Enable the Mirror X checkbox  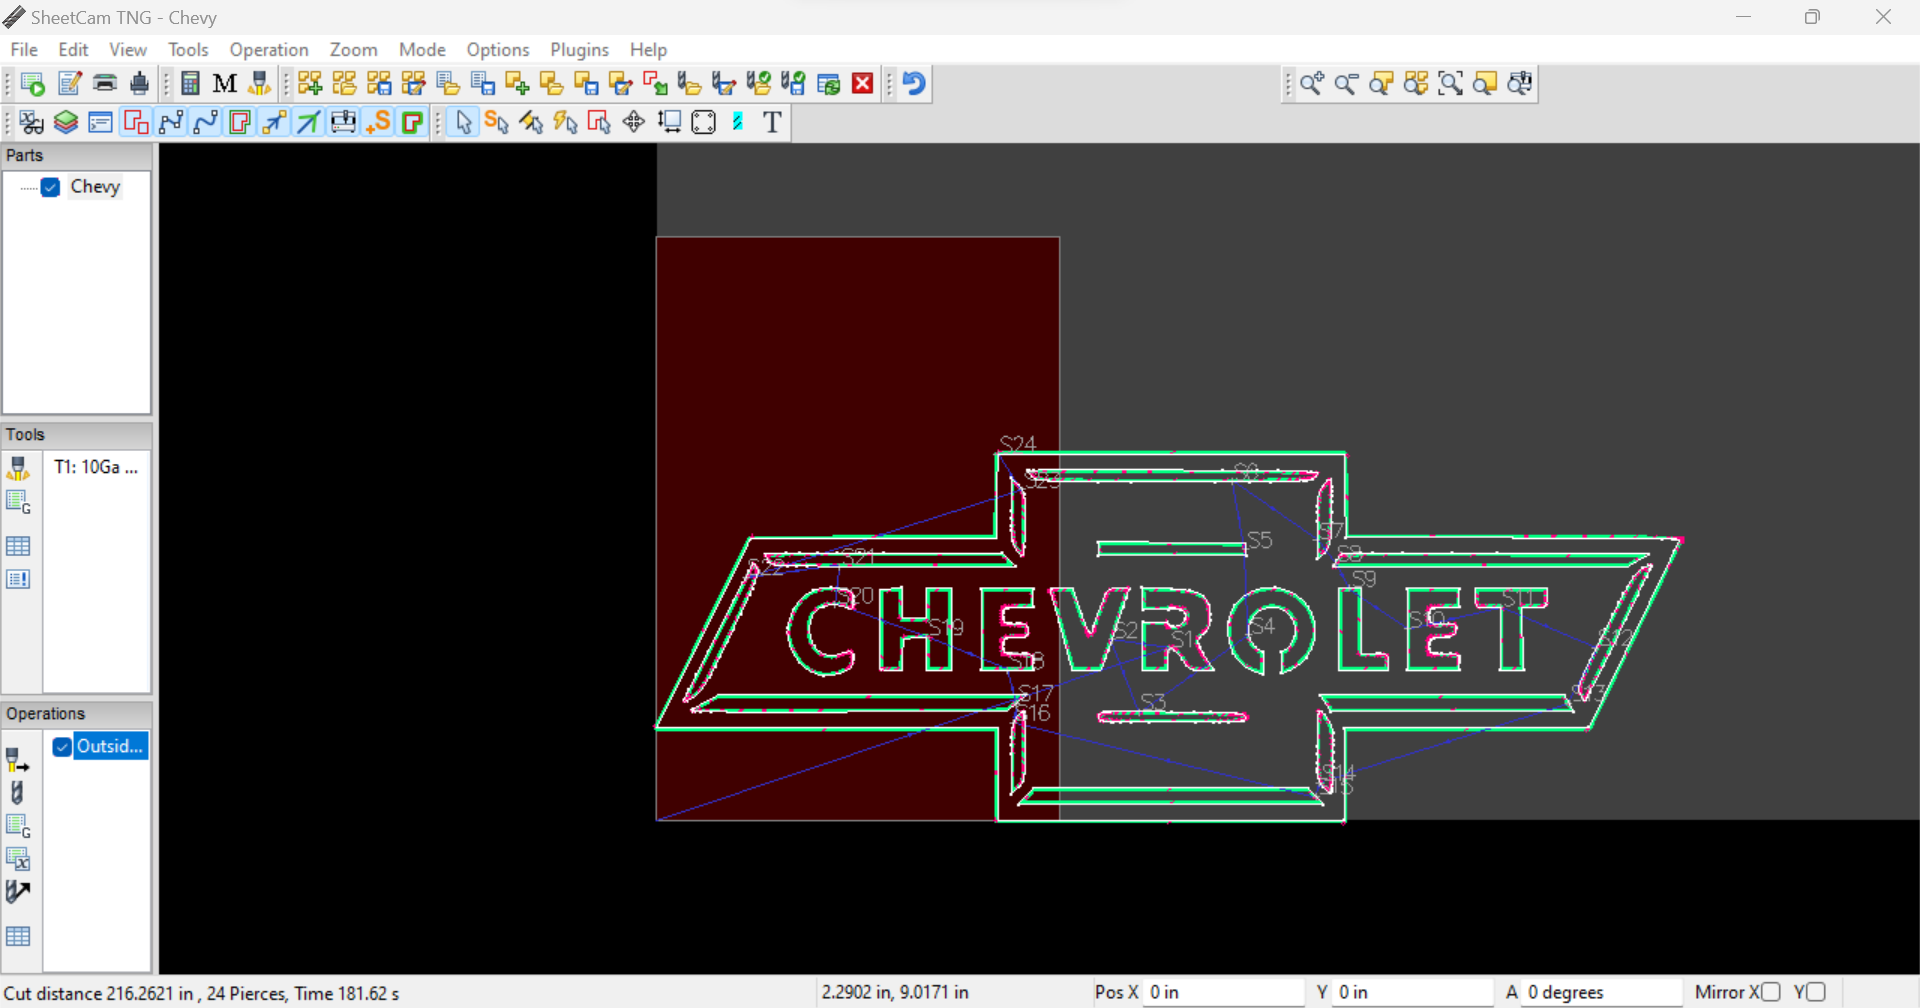[1771, 992]
